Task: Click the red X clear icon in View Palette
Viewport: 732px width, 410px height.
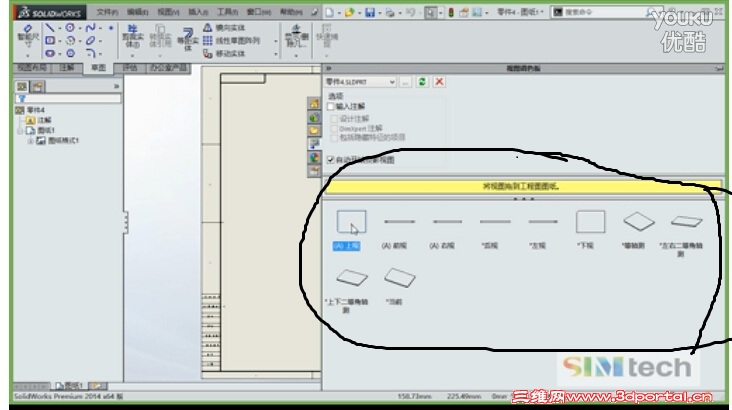Action: coord(439,82)
